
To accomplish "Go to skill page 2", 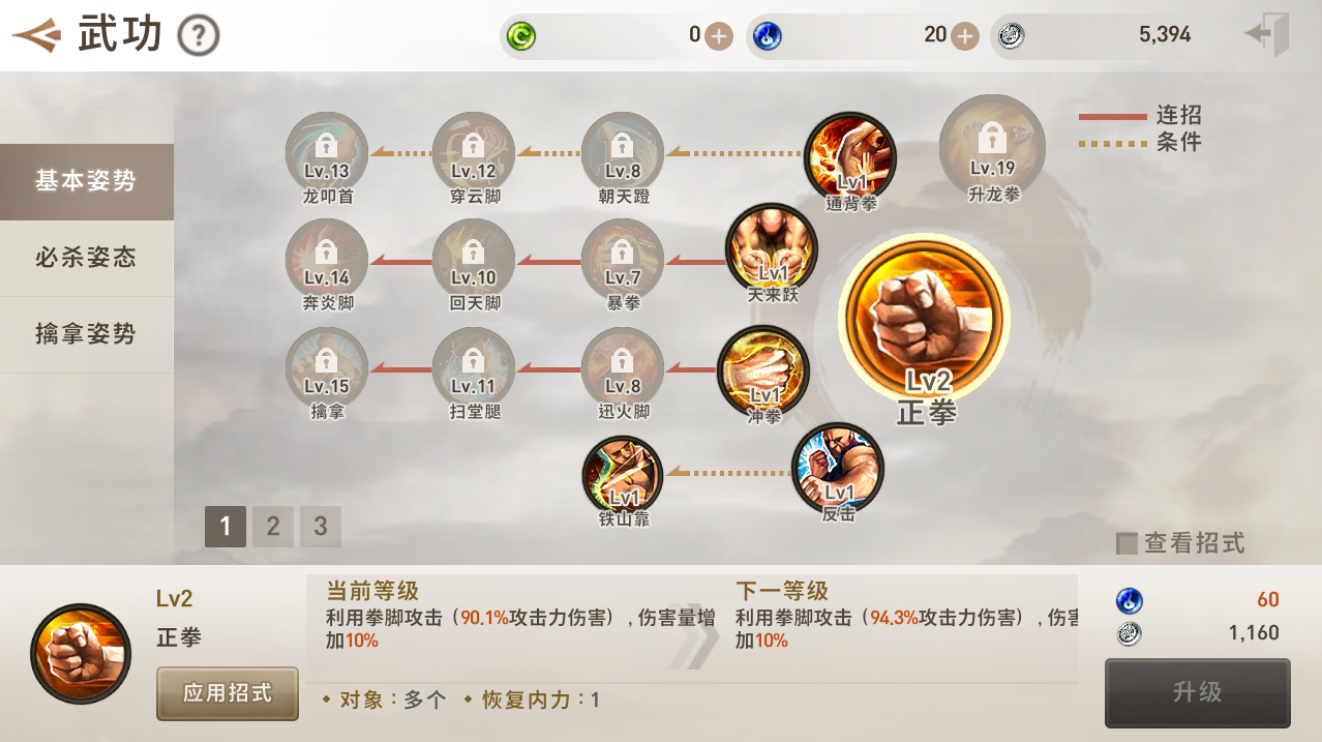I will (x=273, y=526).
